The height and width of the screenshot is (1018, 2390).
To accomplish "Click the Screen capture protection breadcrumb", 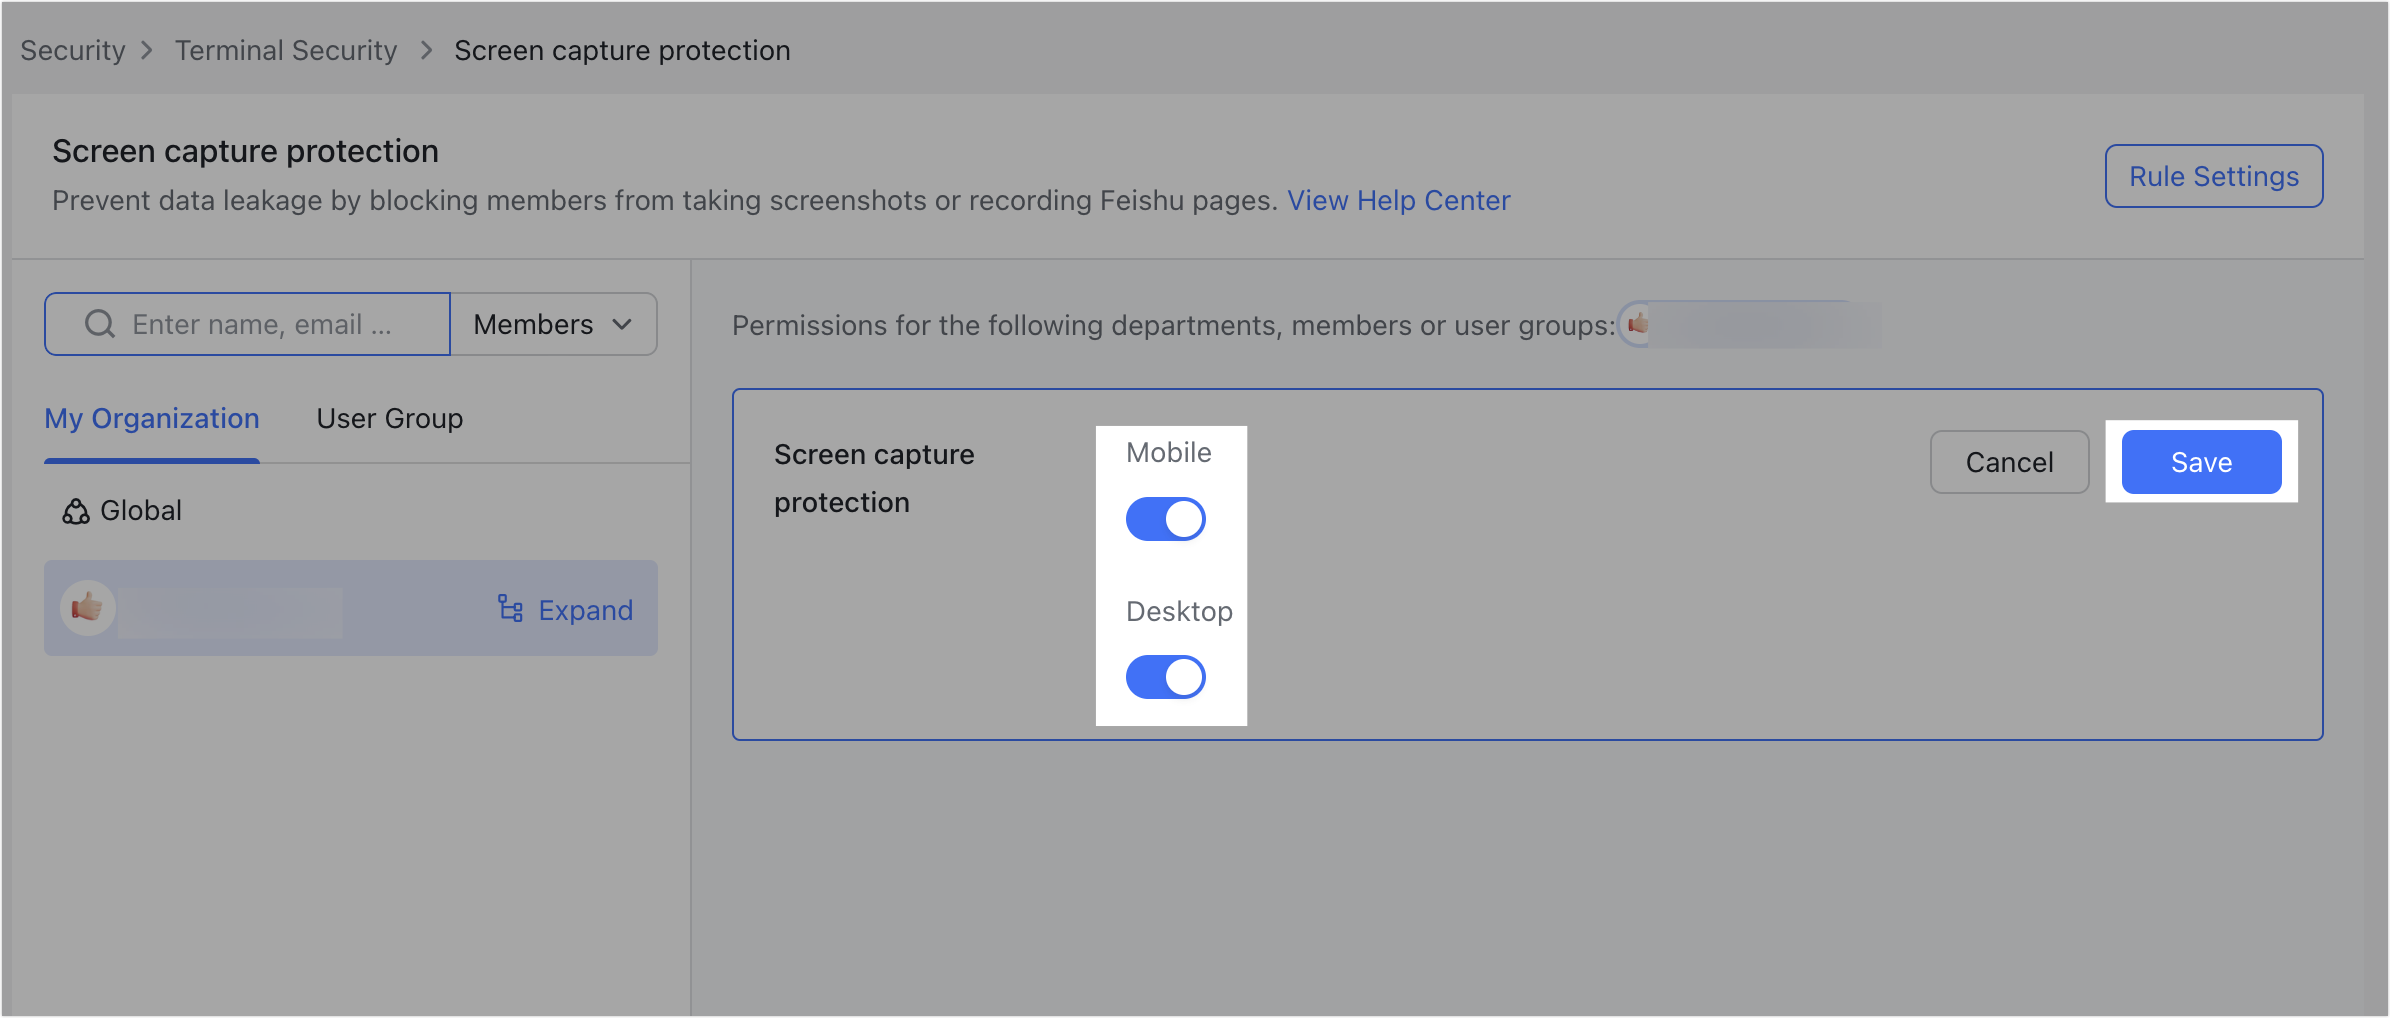I will coord(621,50).
